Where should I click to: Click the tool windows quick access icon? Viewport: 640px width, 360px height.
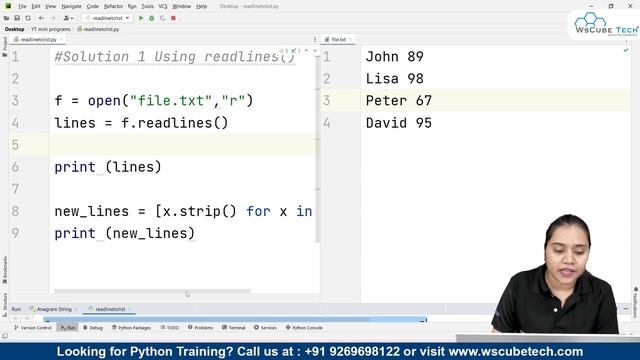click(5, 336)
